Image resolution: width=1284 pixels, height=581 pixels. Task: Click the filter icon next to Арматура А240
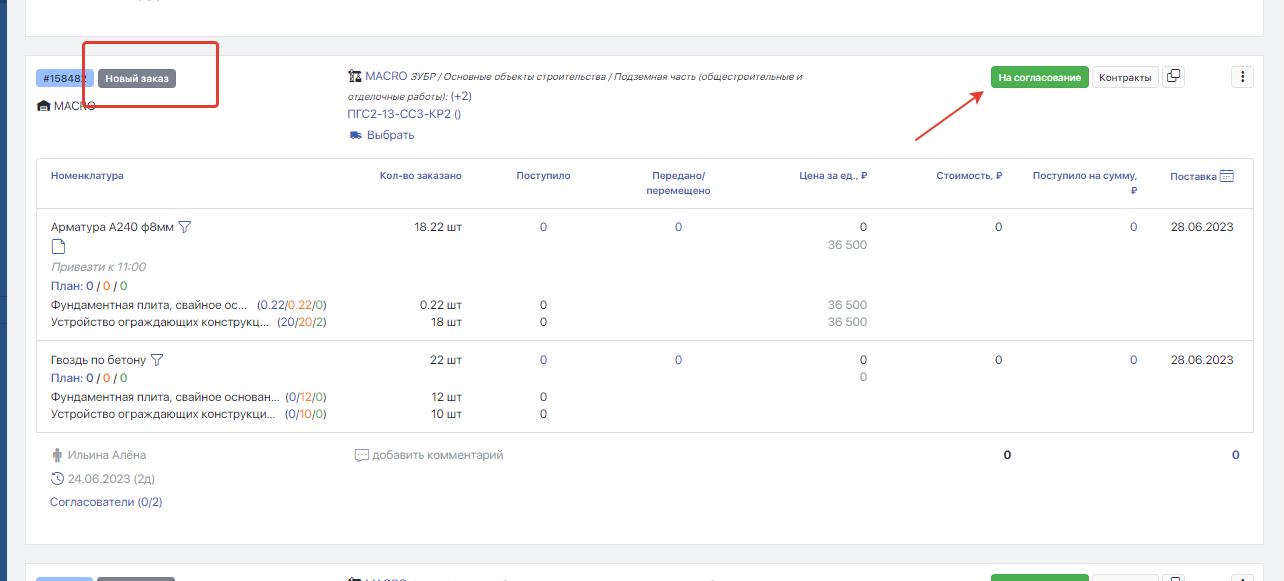coord(185,227)
